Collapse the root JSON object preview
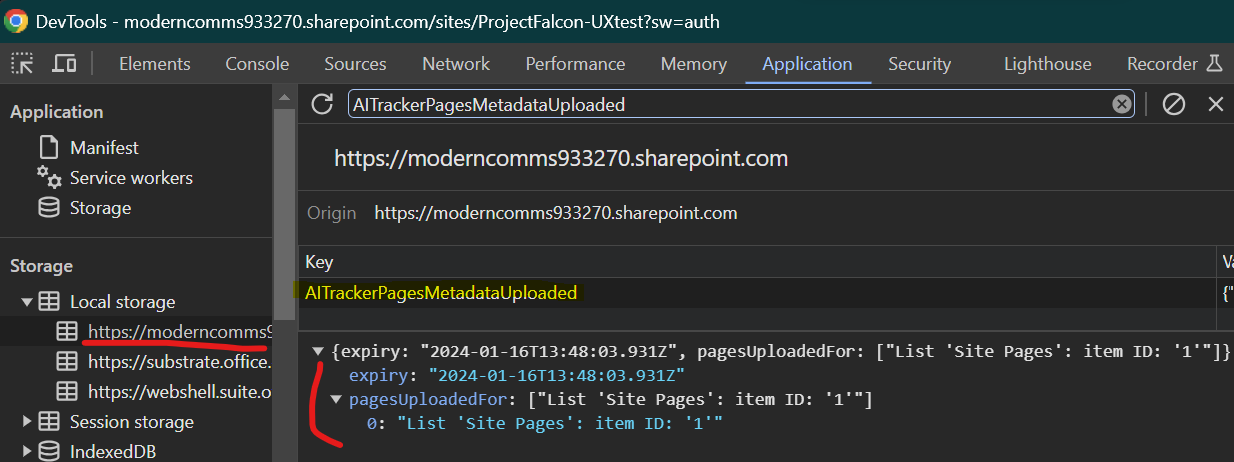The width and height of the screenshot is (1234, 462). click(x=319, y=351)
